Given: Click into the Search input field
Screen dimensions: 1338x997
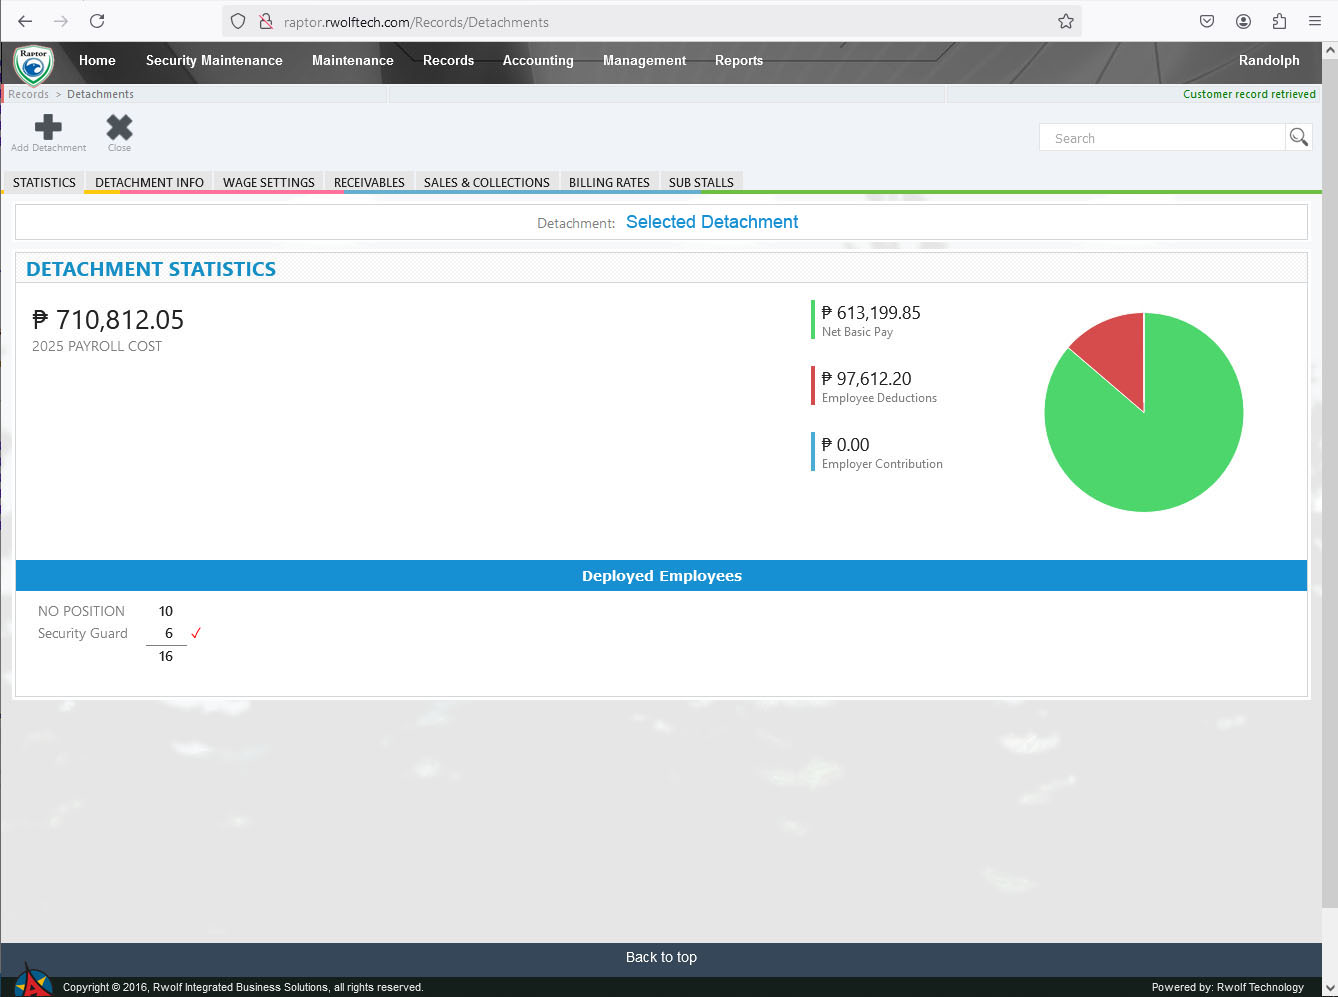Looking at the screenshot, I should point(1162,138).
